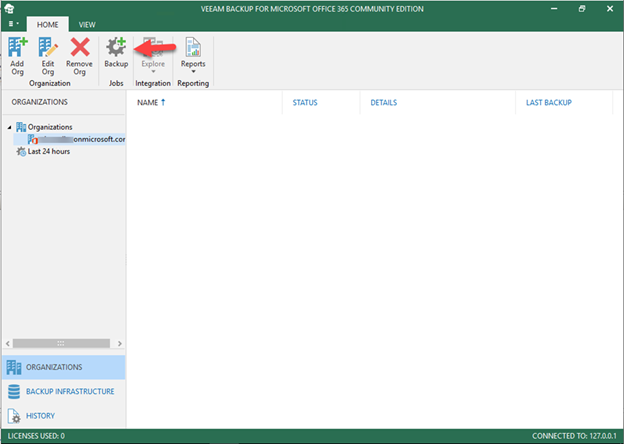Open the HISTORY navigation pane
Viewport: 624px width, 444px height.
click(64, 416)
